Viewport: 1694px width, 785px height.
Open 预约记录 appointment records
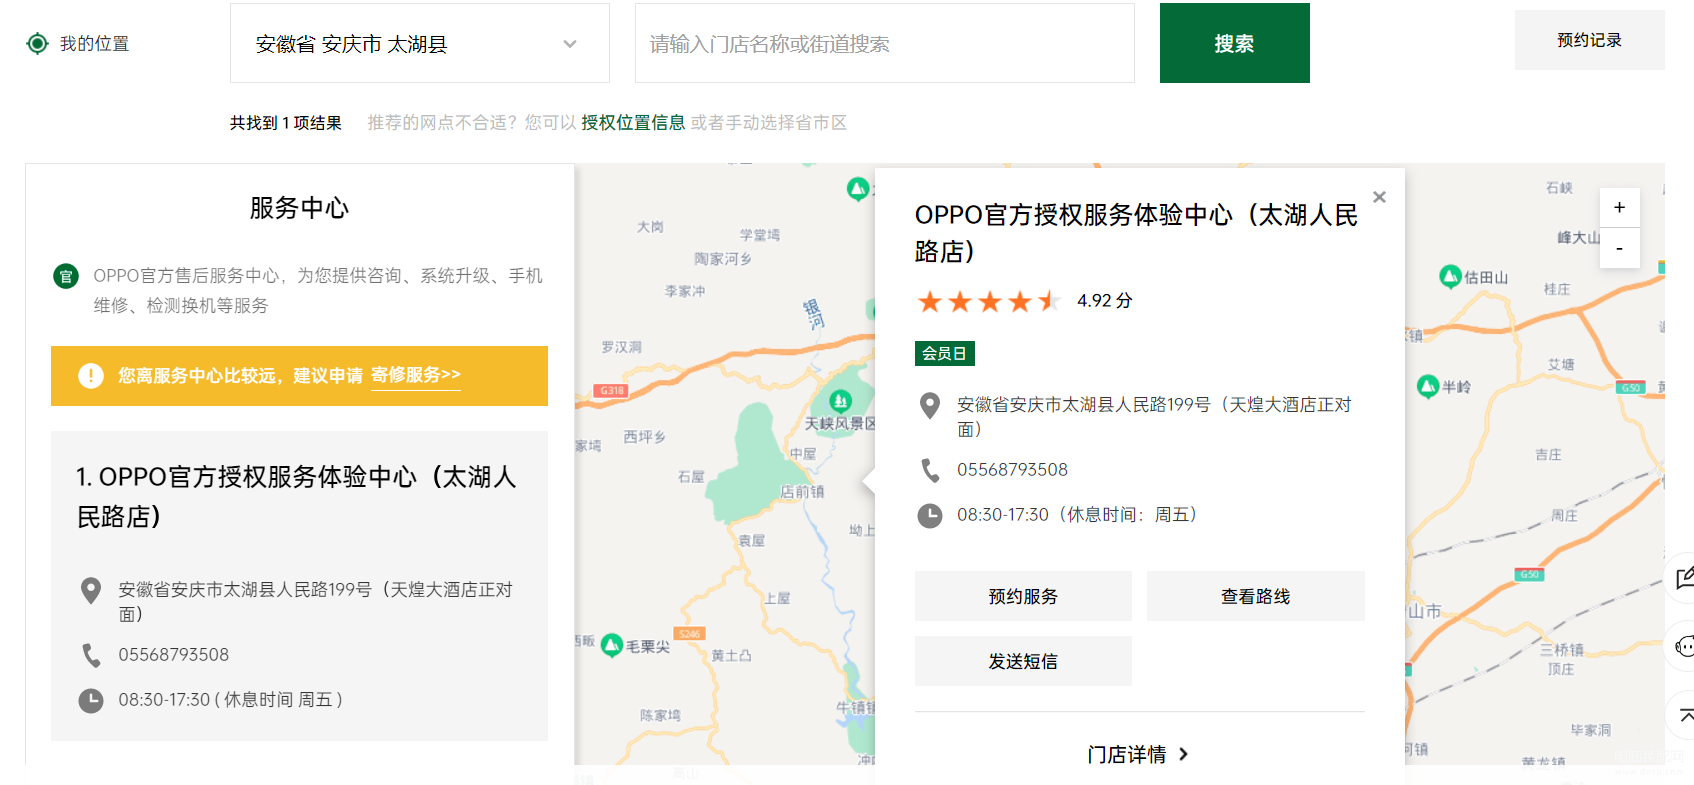click(1589, 40)
